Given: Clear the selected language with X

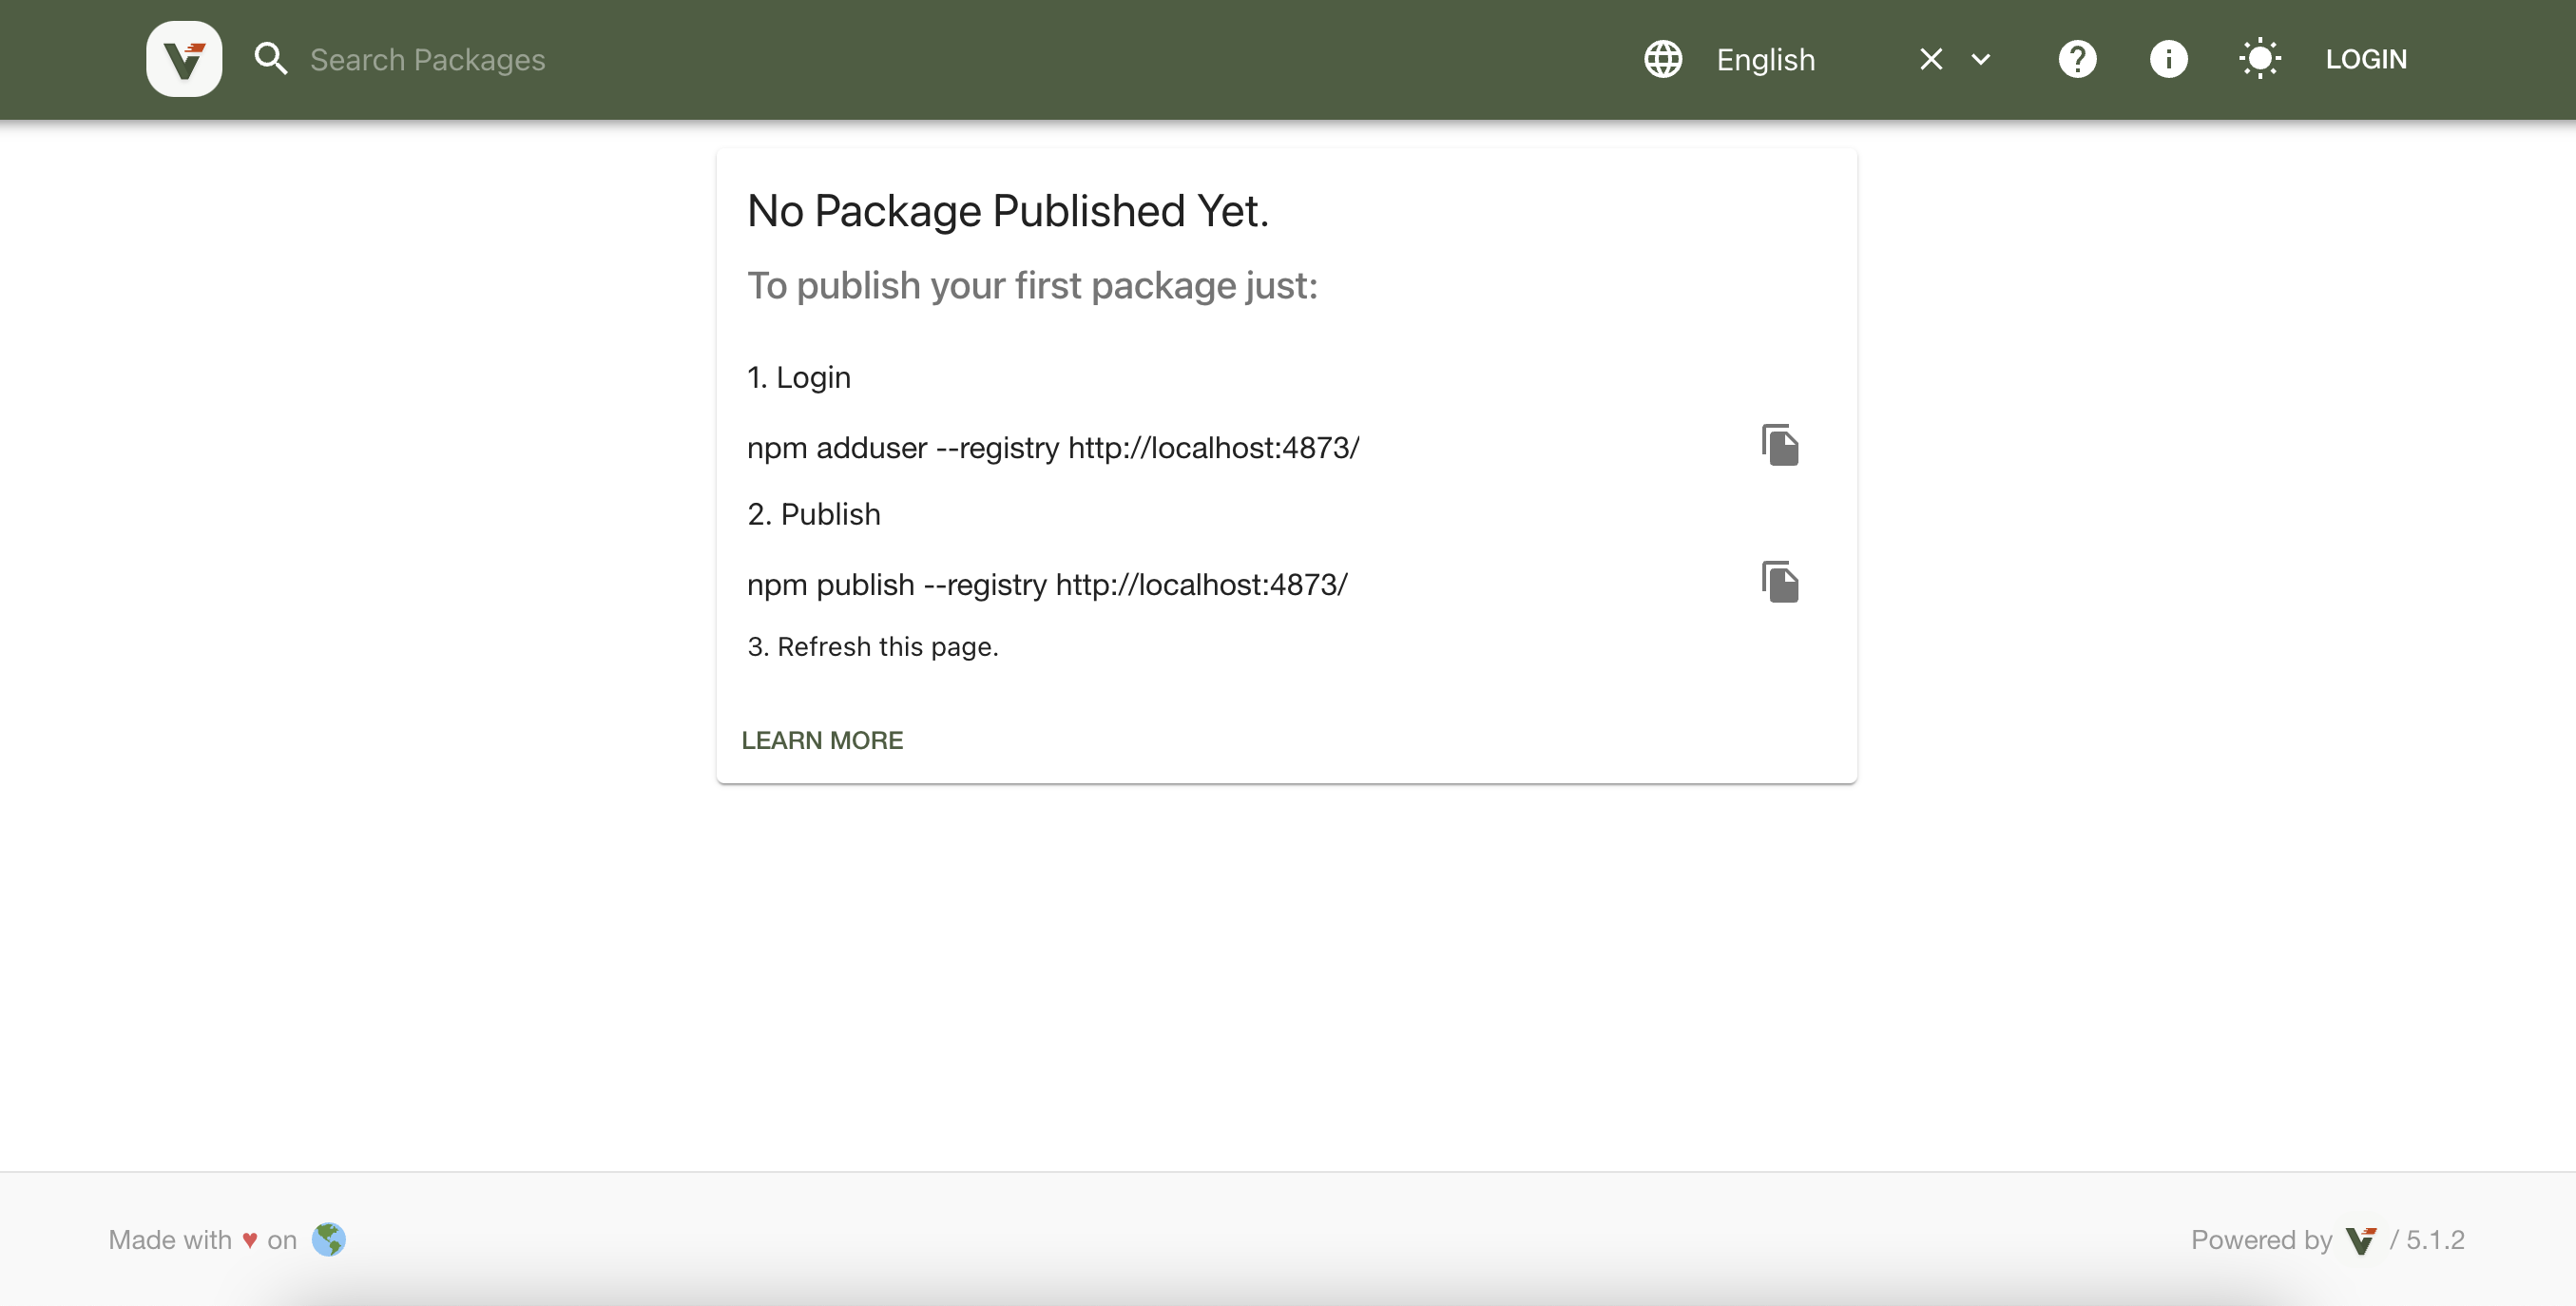Looking at the screenshot, I should [1931, 60].
